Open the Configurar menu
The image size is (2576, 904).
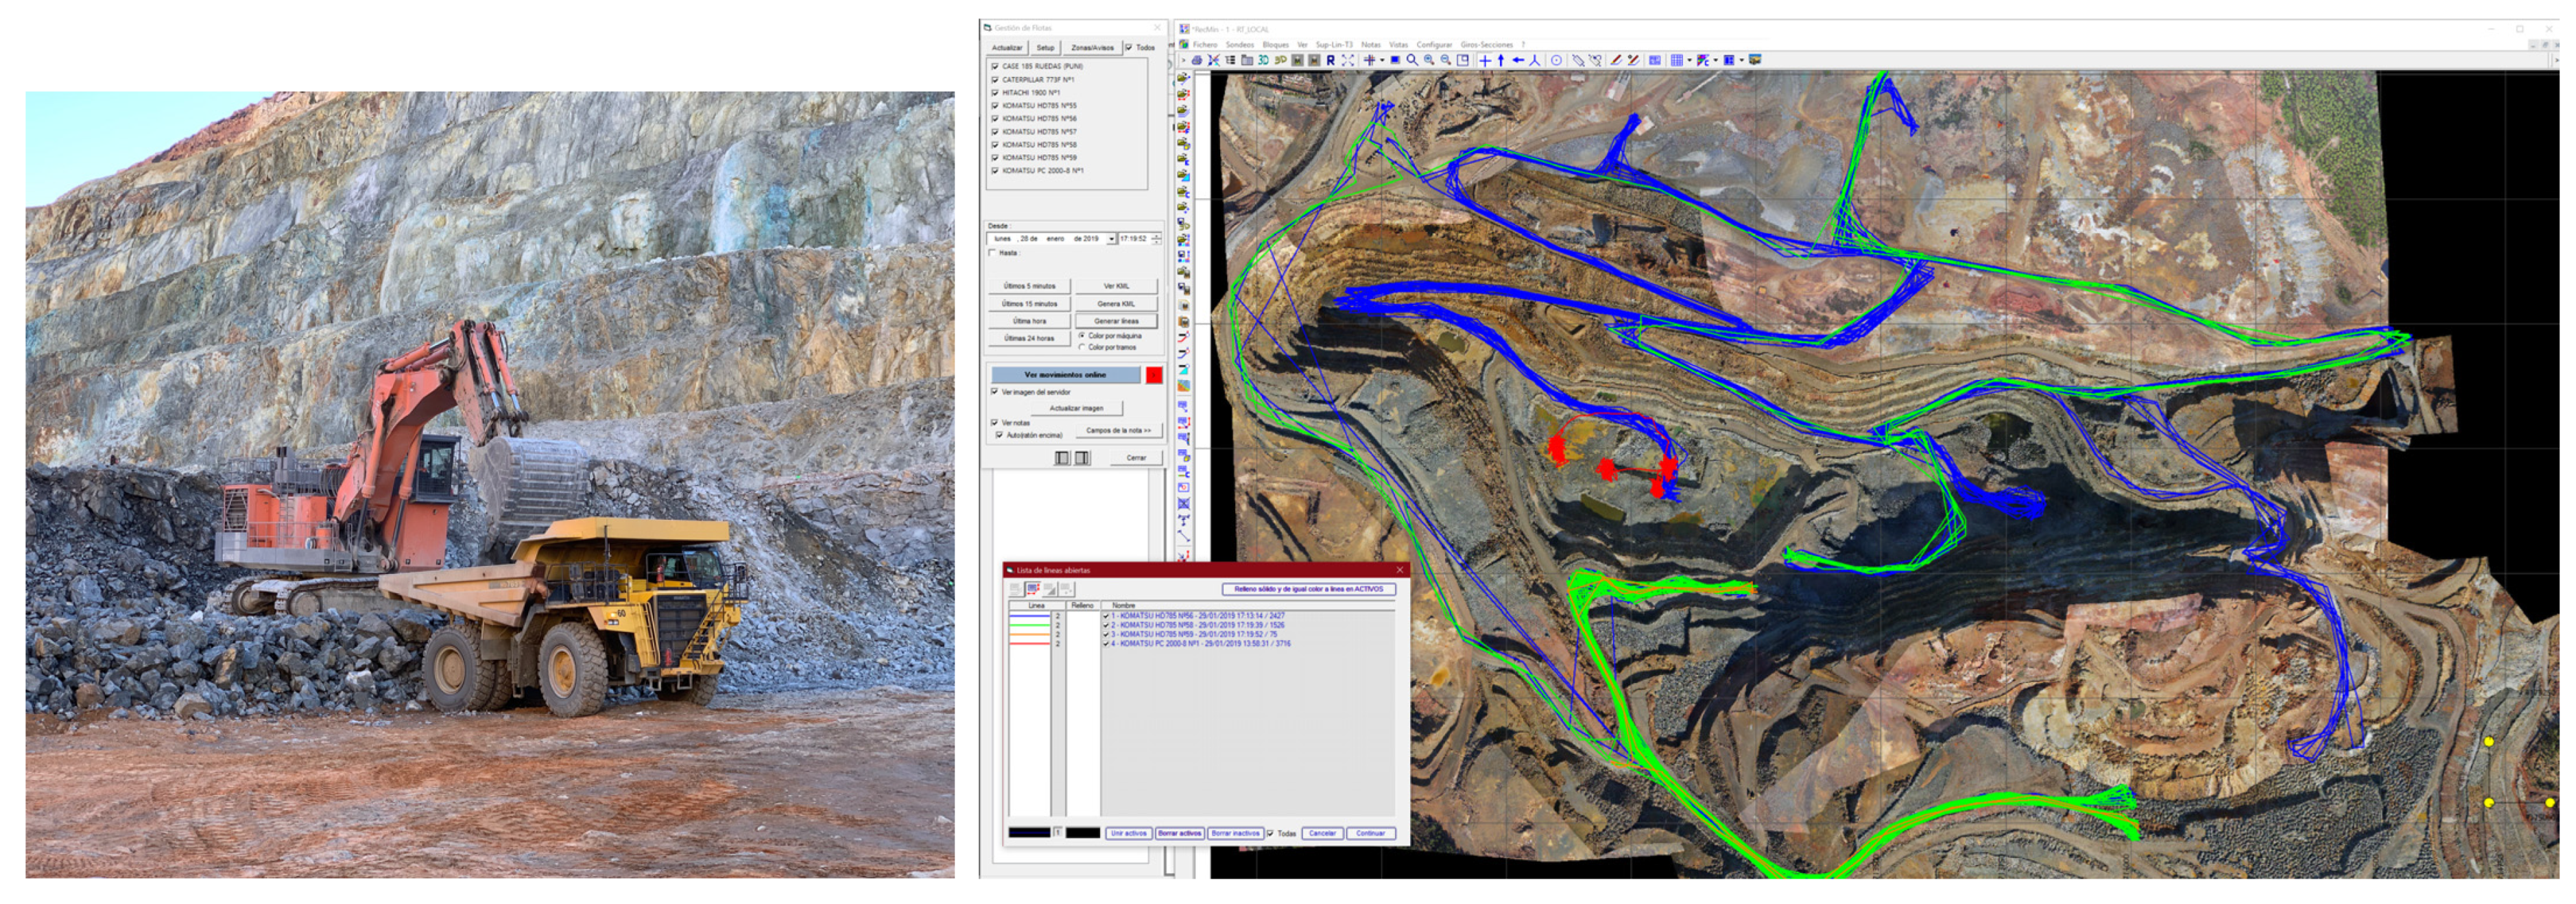(1434, 45)
